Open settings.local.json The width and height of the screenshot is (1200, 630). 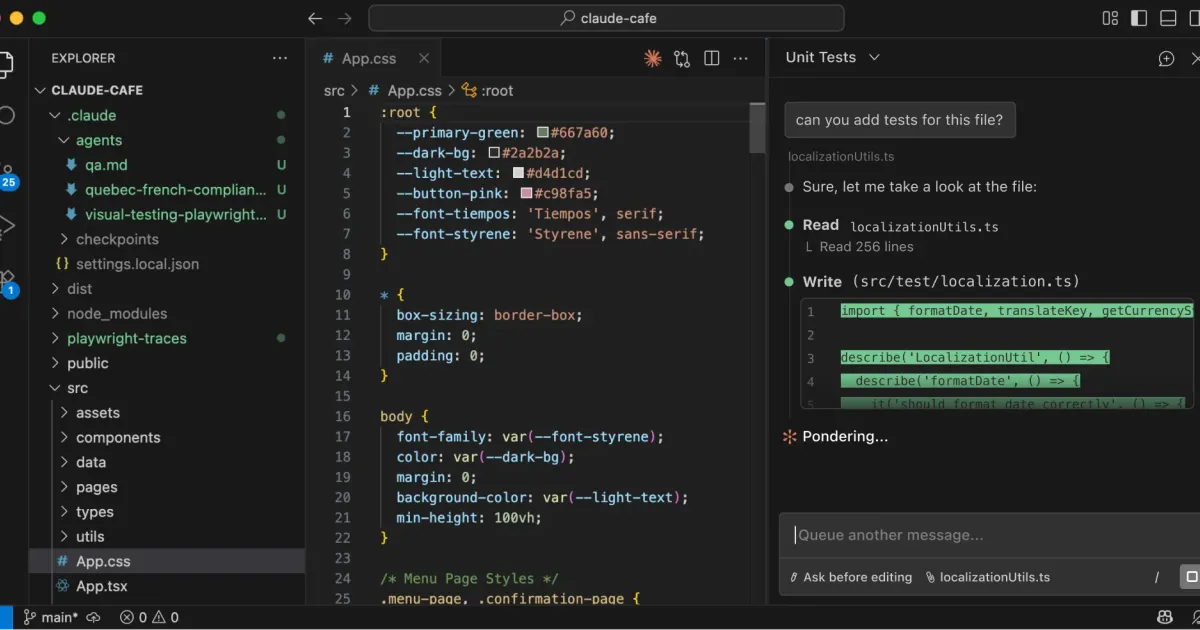(167, 264)
